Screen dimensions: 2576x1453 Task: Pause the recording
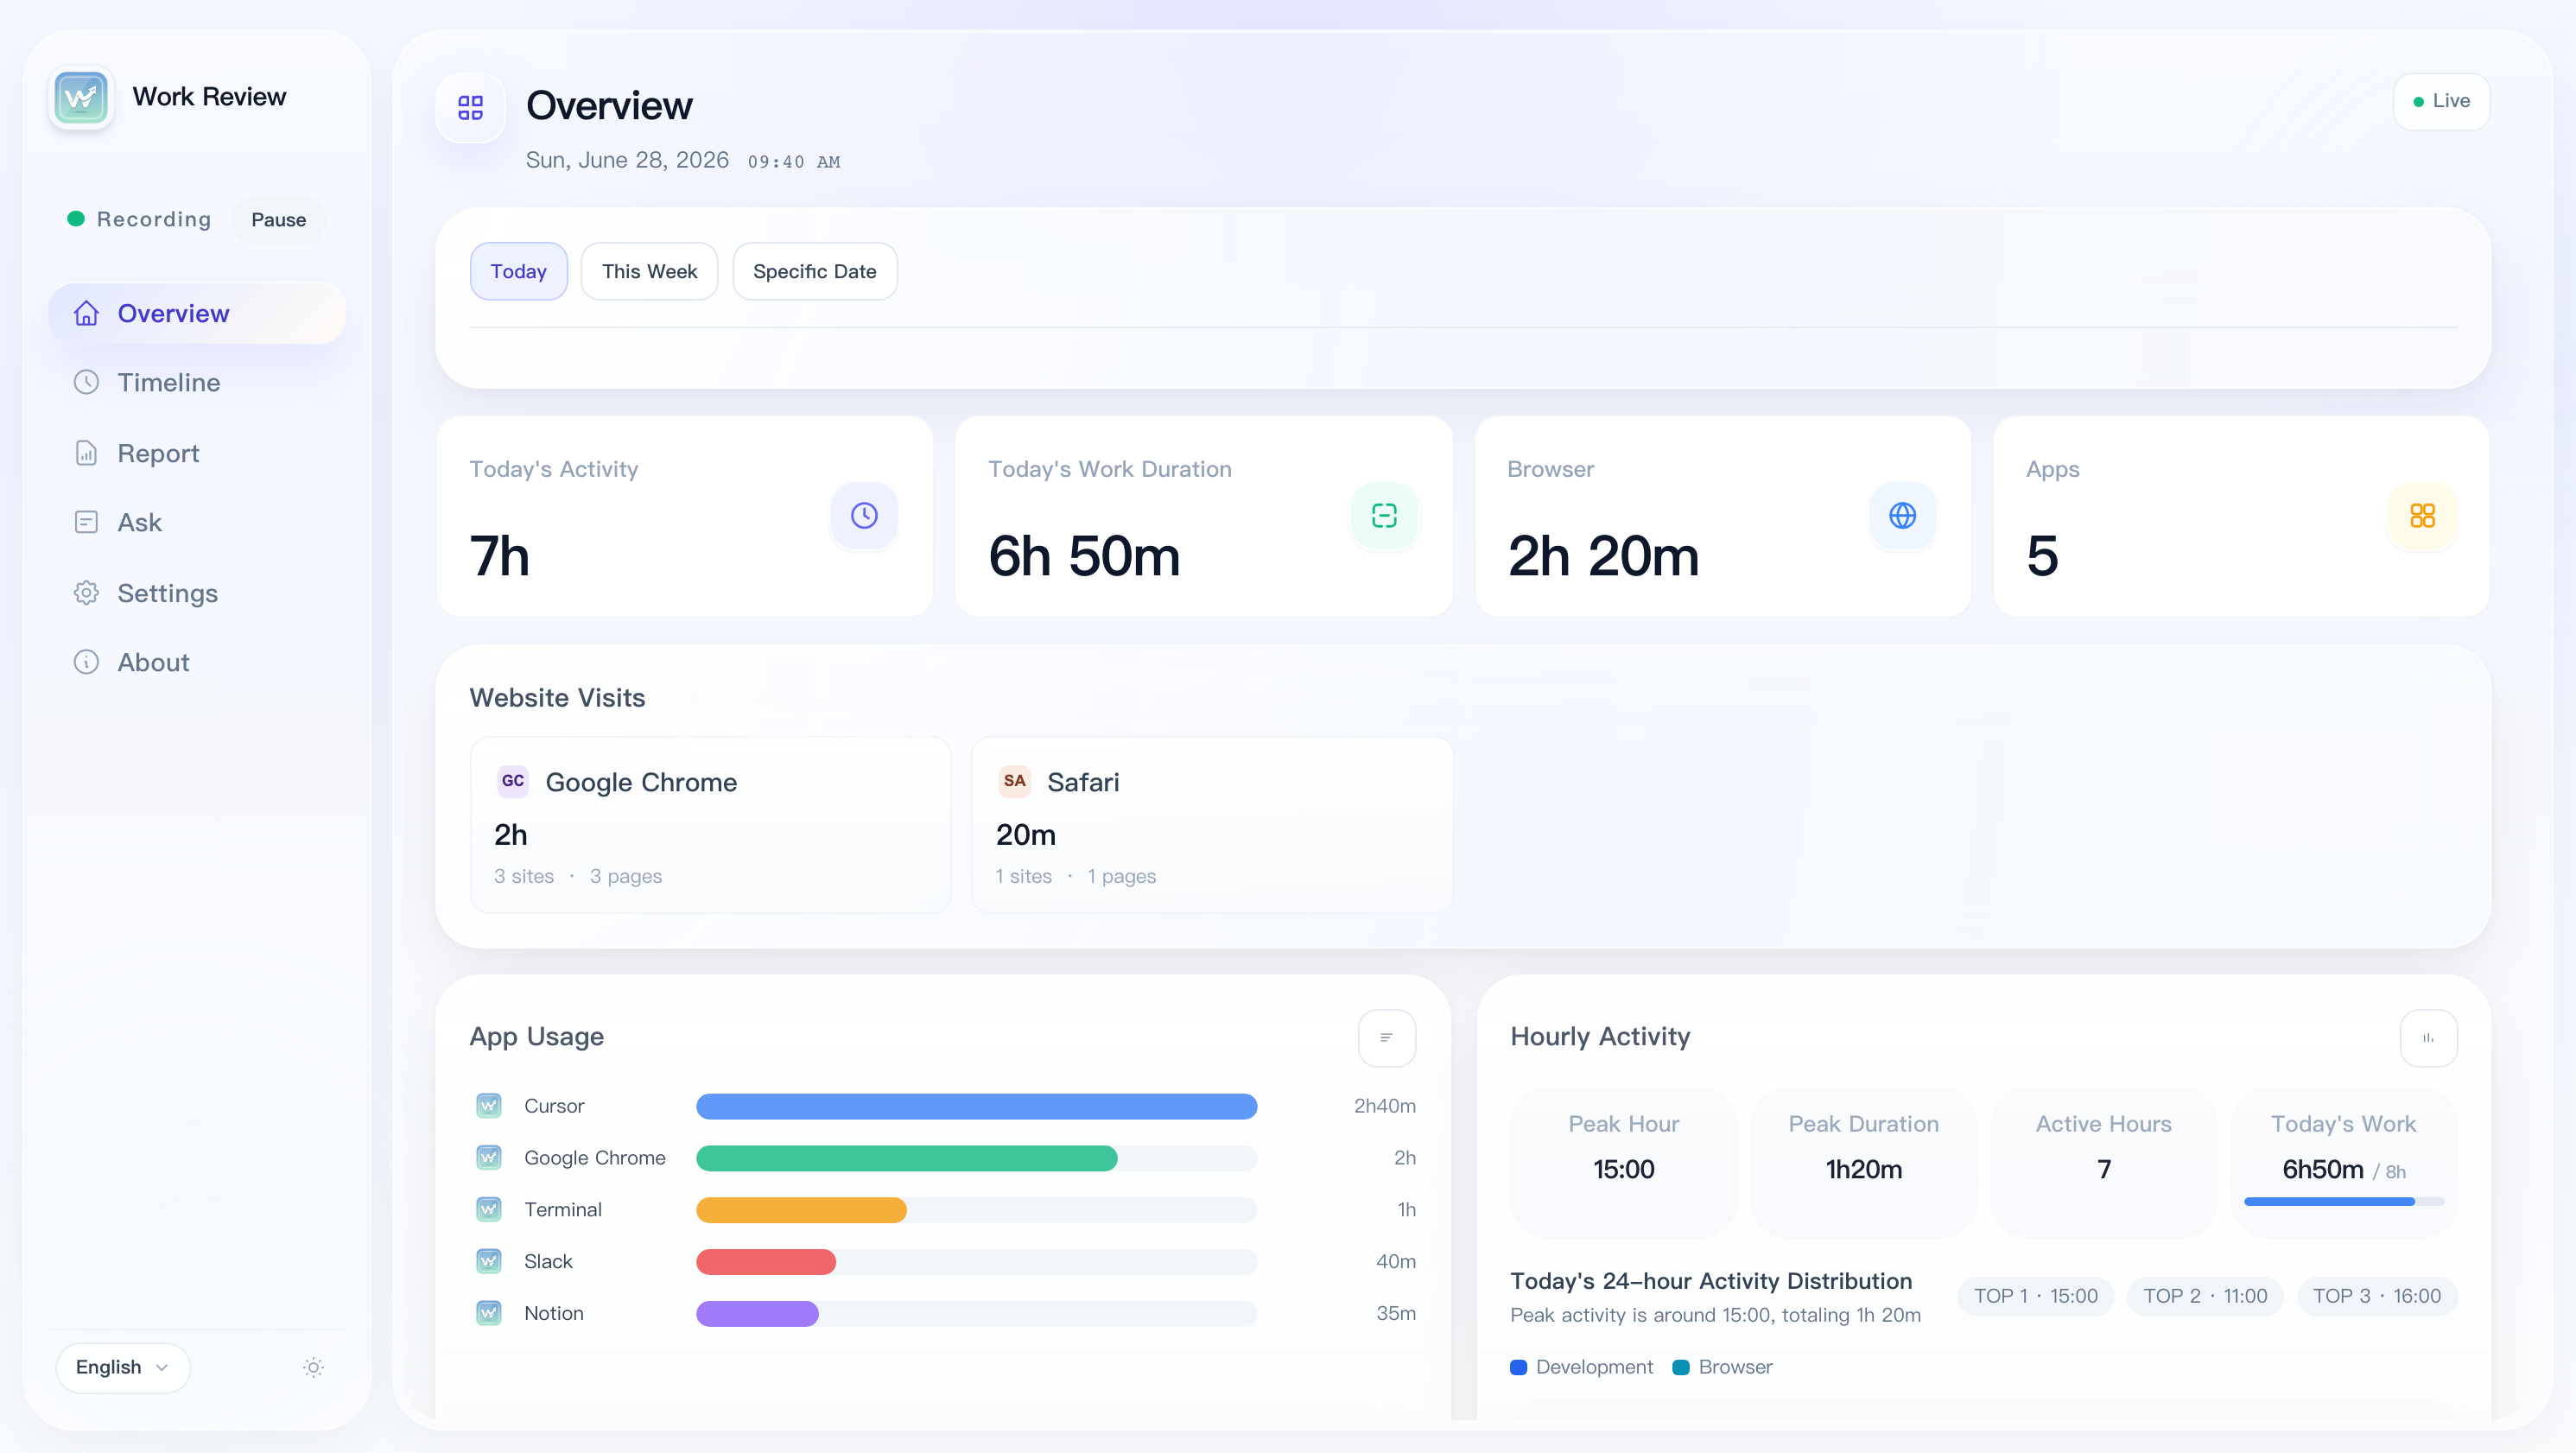tap(279, 220)
